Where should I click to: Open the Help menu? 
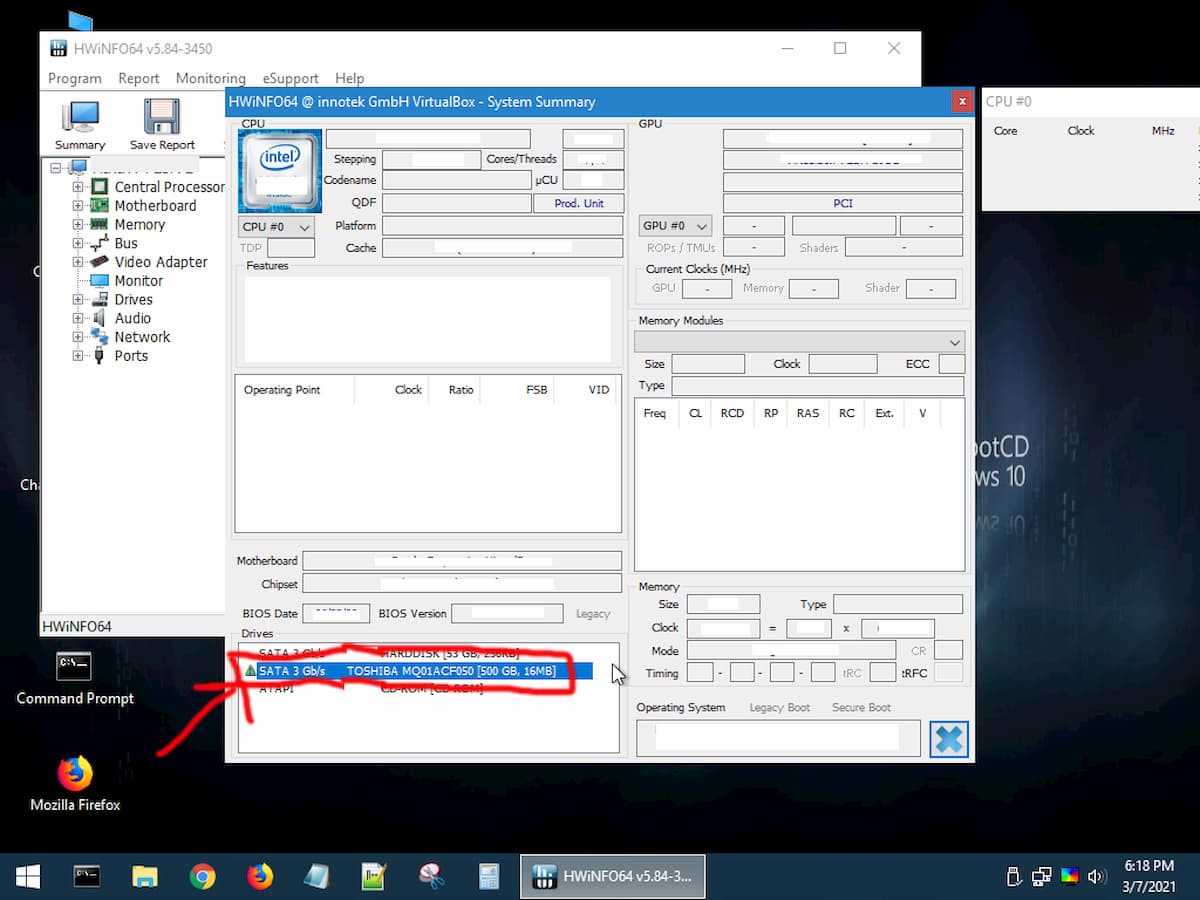pyautogui.click(x=349, y=78)
